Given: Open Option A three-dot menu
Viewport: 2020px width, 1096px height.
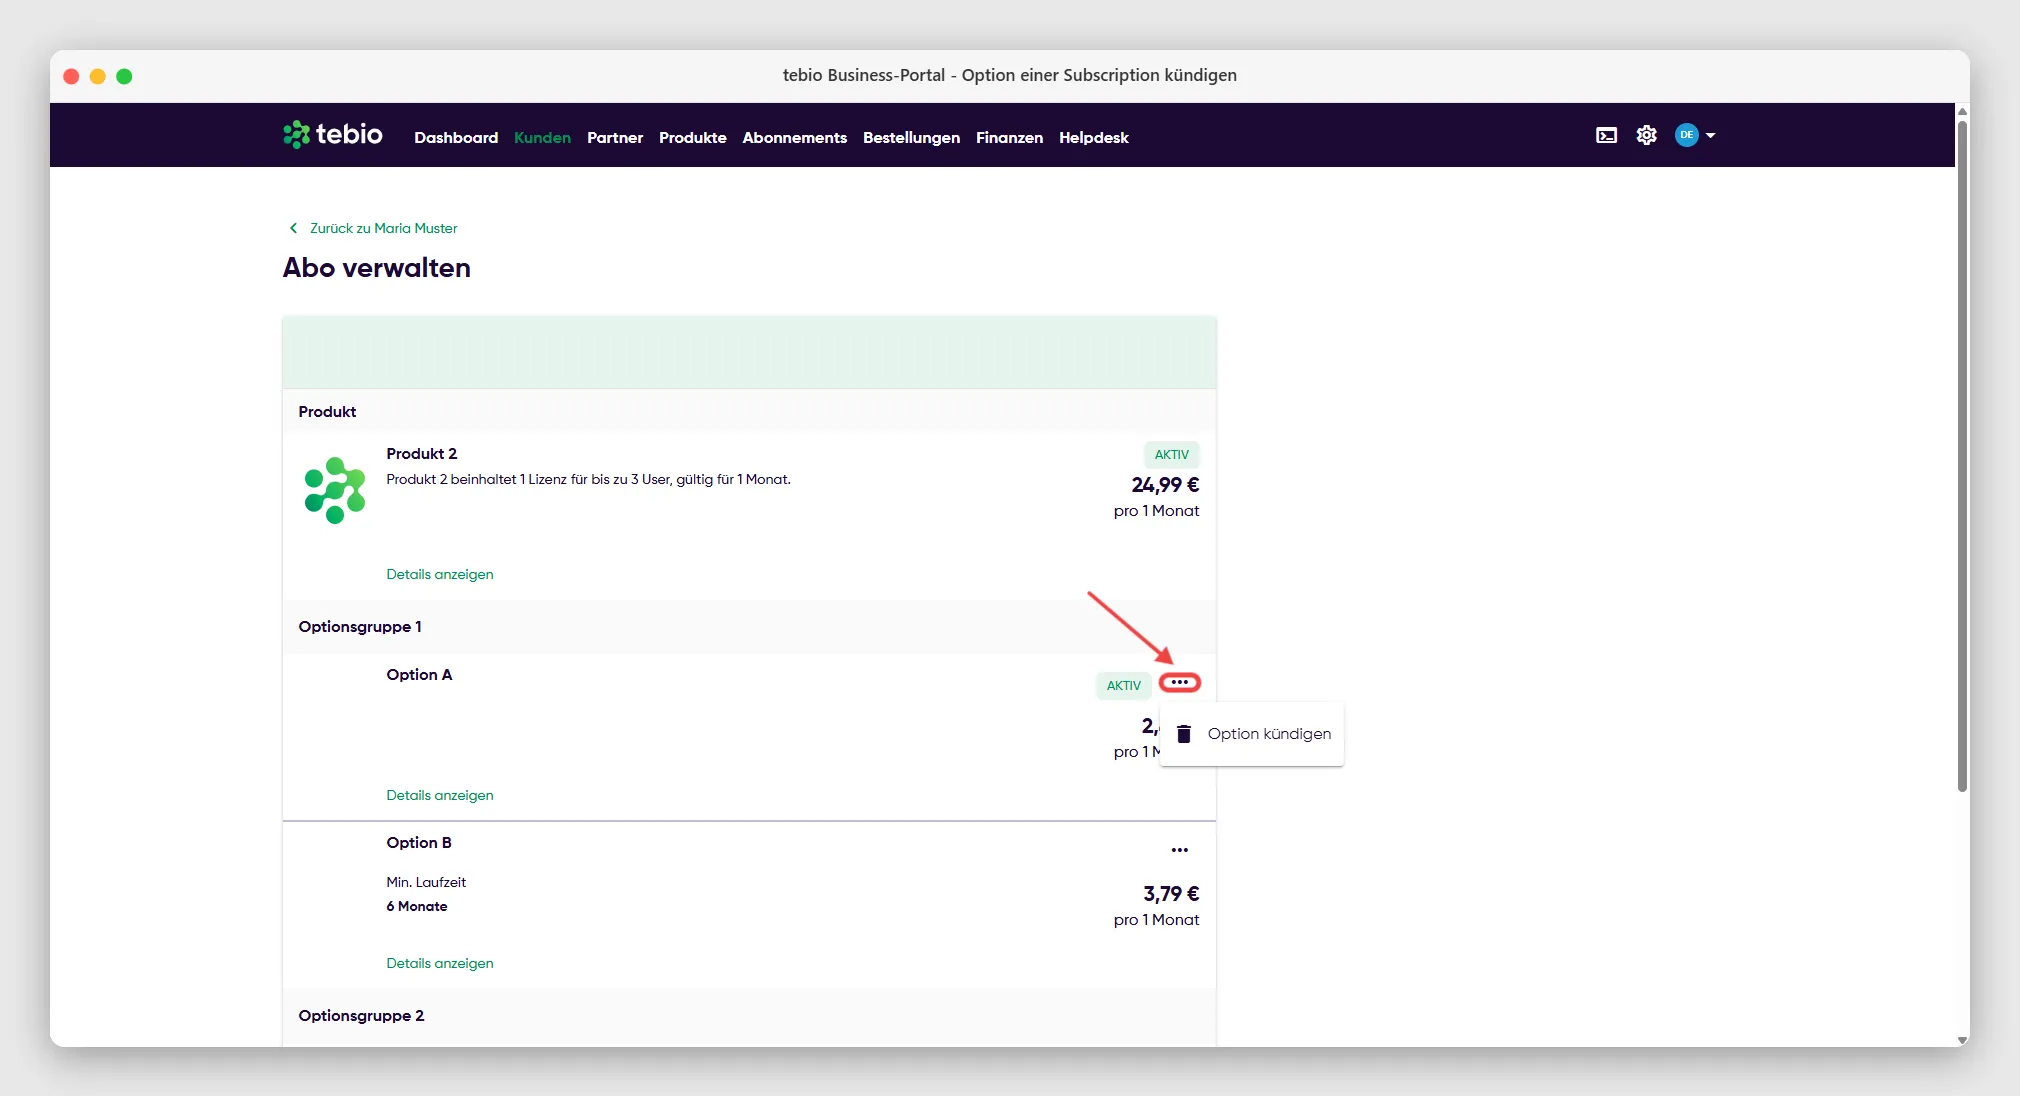Looking at the screenshot, I should [x=1180, y=683].
